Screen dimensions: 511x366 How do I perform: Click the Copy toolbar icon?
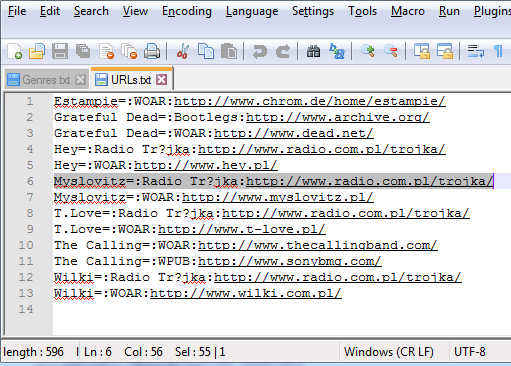pos(206,52)
